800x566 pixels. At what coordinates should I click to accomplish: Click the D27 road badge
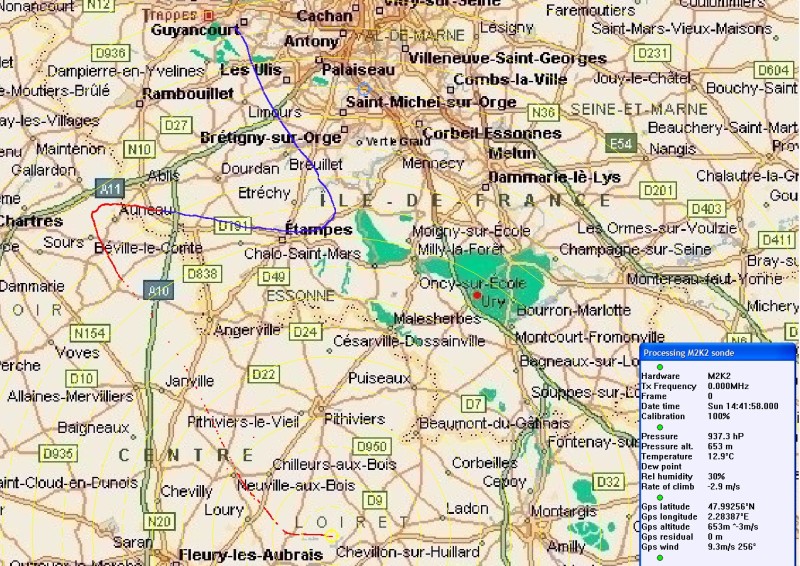click(176, 125)
